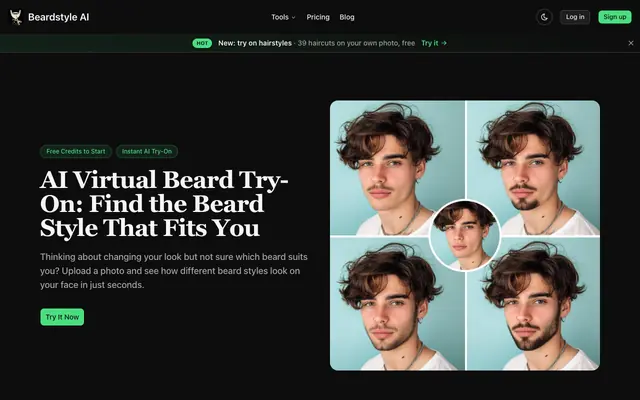Click the Free Credits to Start tag
This screenshot has height=400, width=640.
coord(76,151)
